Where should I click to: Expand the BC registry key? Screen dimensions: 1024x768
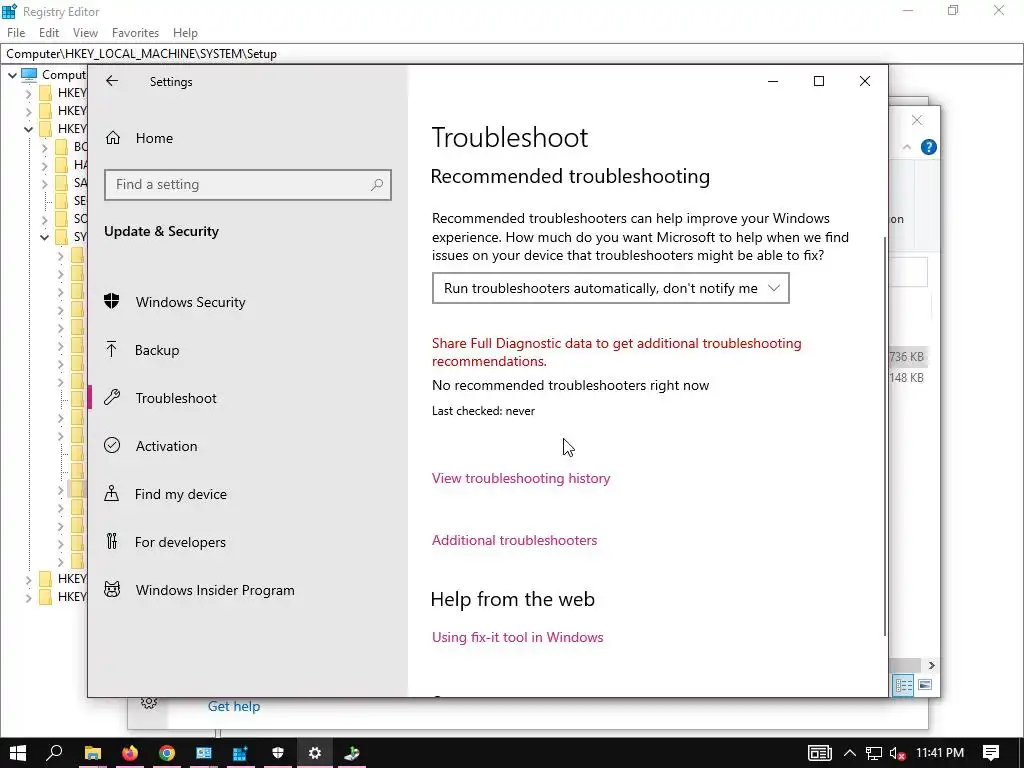coord(44,147)
